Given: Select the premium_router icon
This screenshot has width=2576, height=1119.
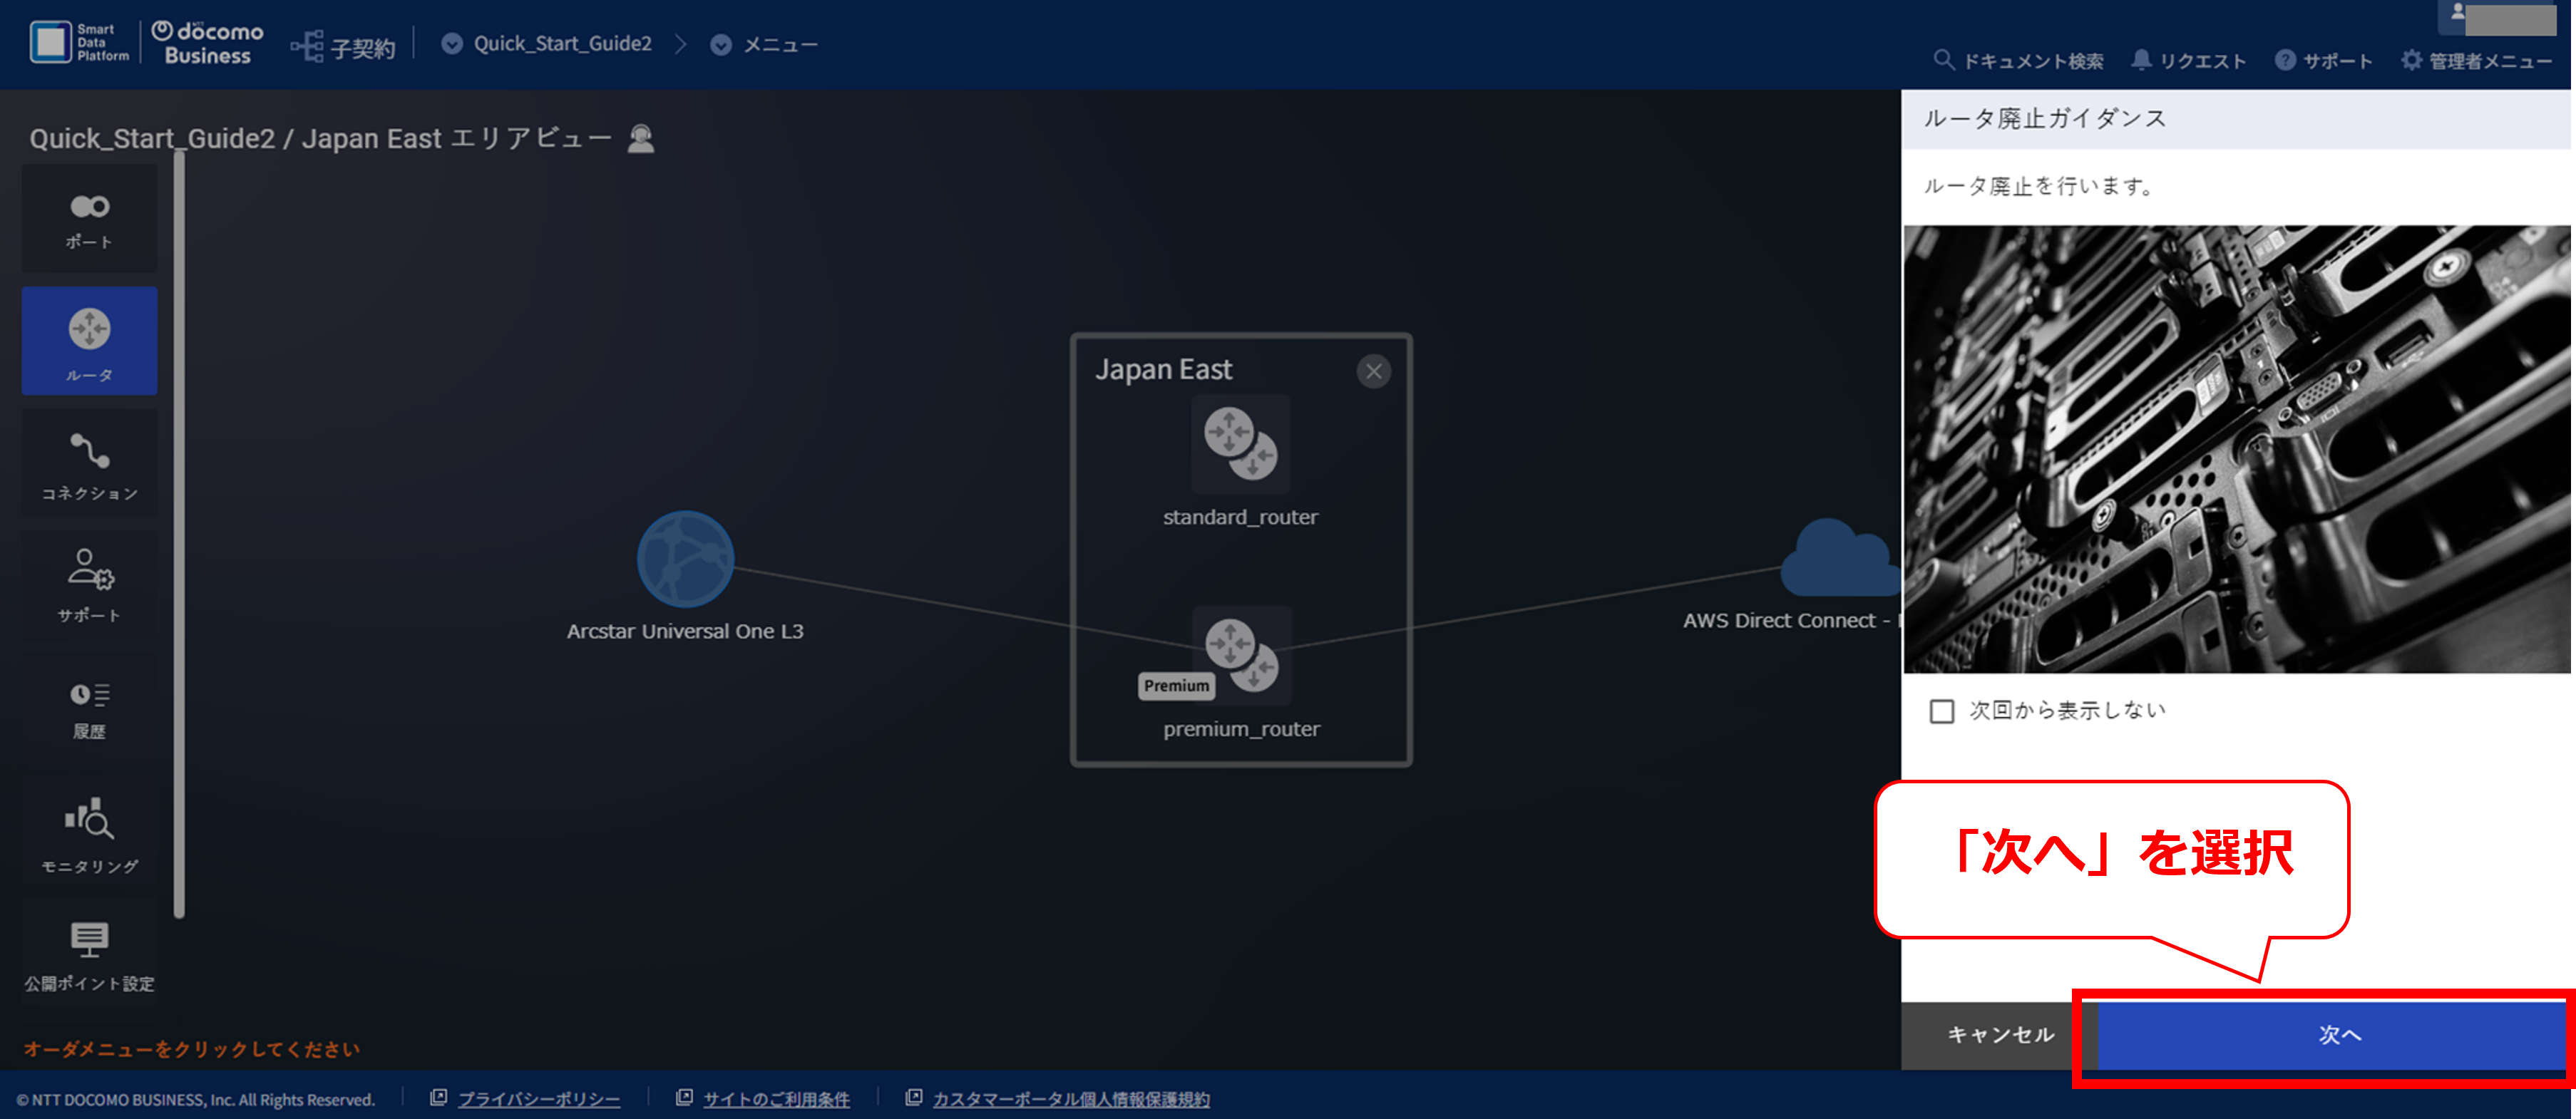Looking at the screenshot, I should tap(1241, 656).
